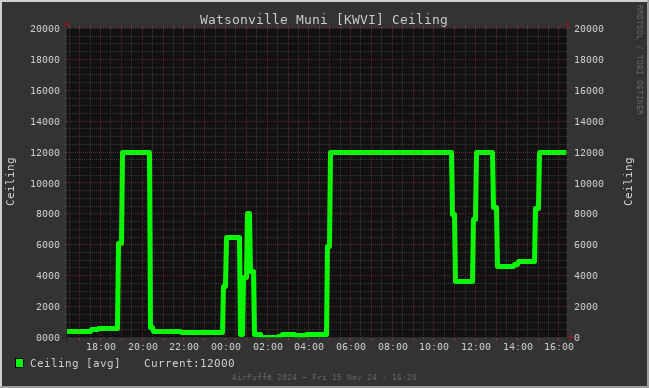Click the red arrow atop the right axis

tap(567, 24)
